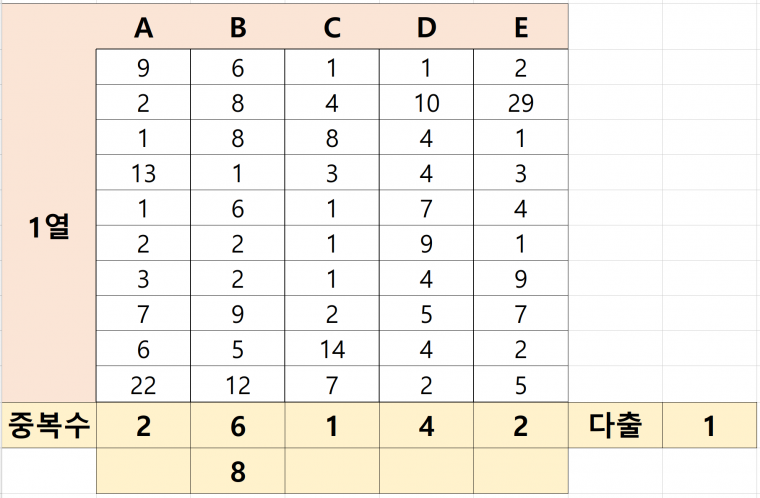Viewport: 760px width, 498px height.
Task: Select the empty yellow cell under column E
Action: tap(521, 471)
